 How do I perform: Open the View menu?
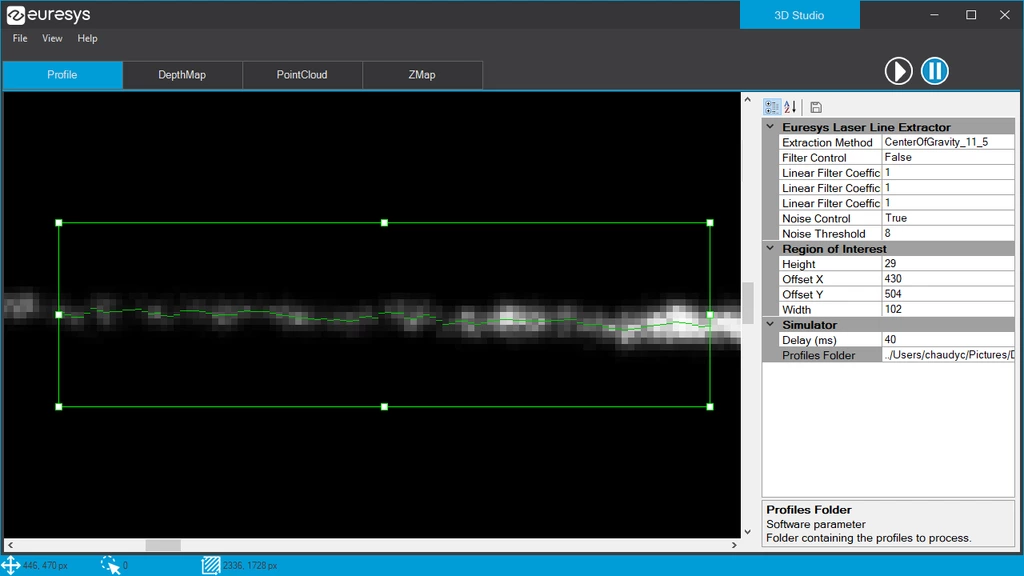(52, 38)
